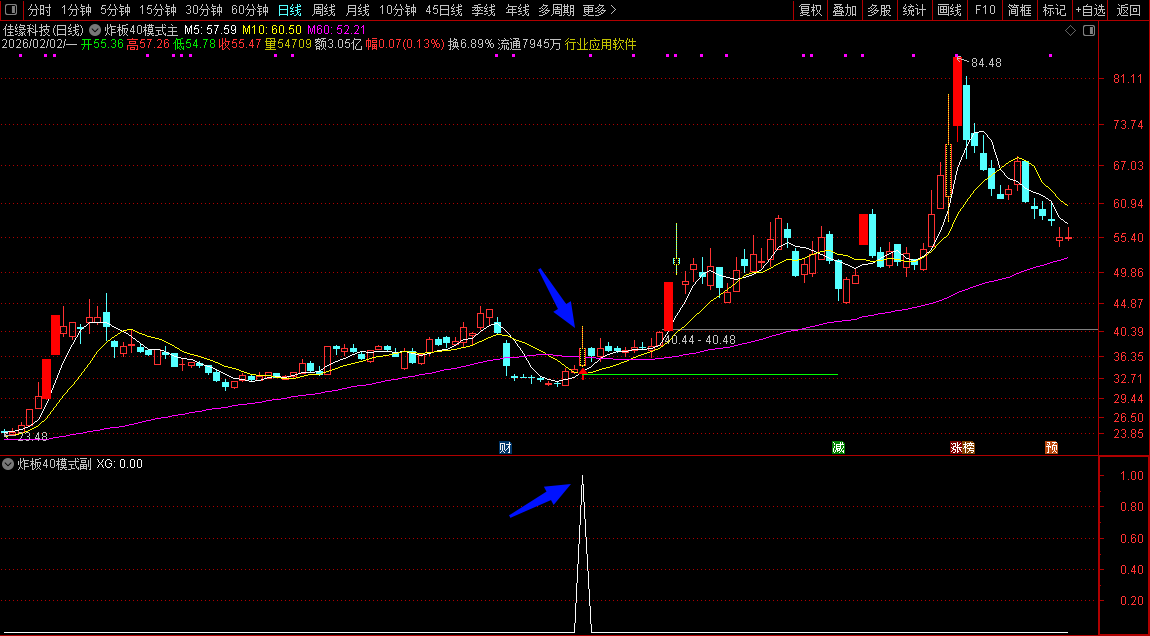Viewport: 1150px width, 636px height.
Task: Click the 收55.47 closing price value
Action: [239, 44]
